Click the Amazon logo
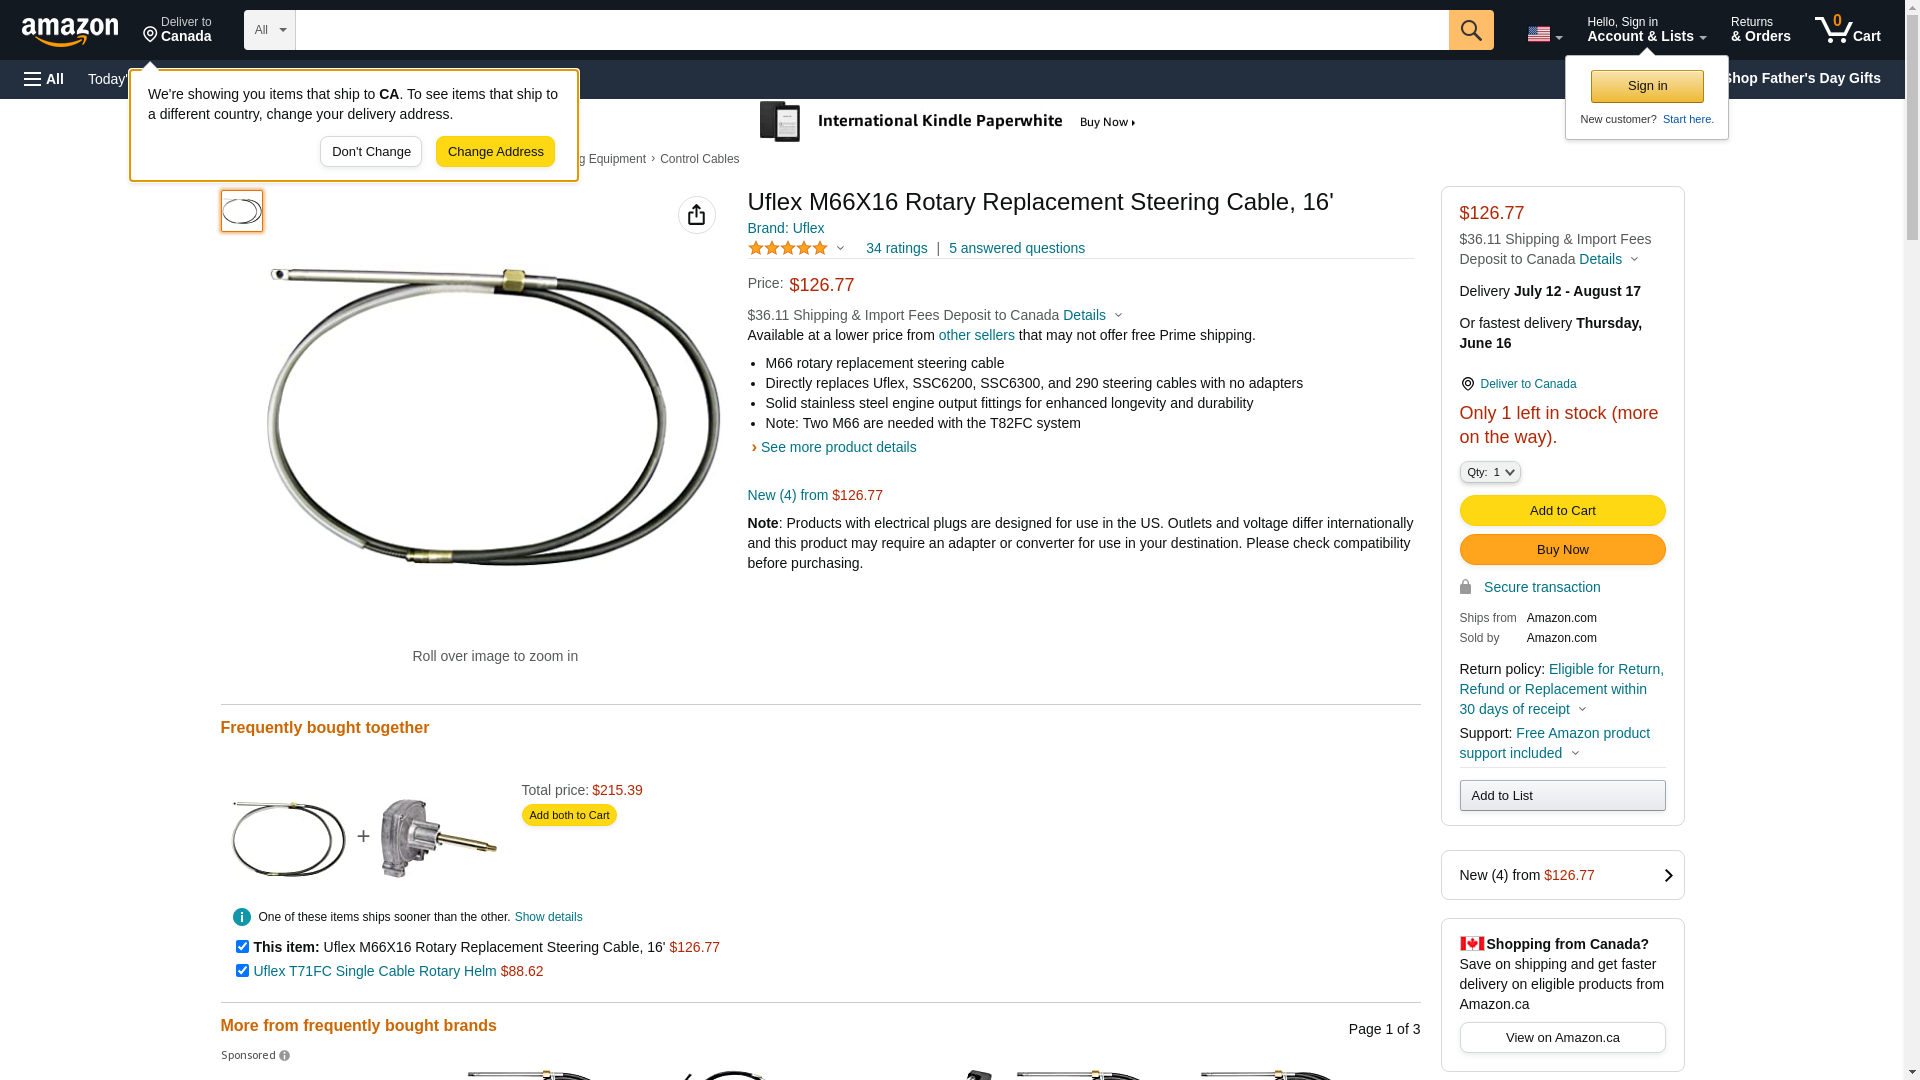Viewport: 1920px width, 1080px height. [x=70, y=32]
